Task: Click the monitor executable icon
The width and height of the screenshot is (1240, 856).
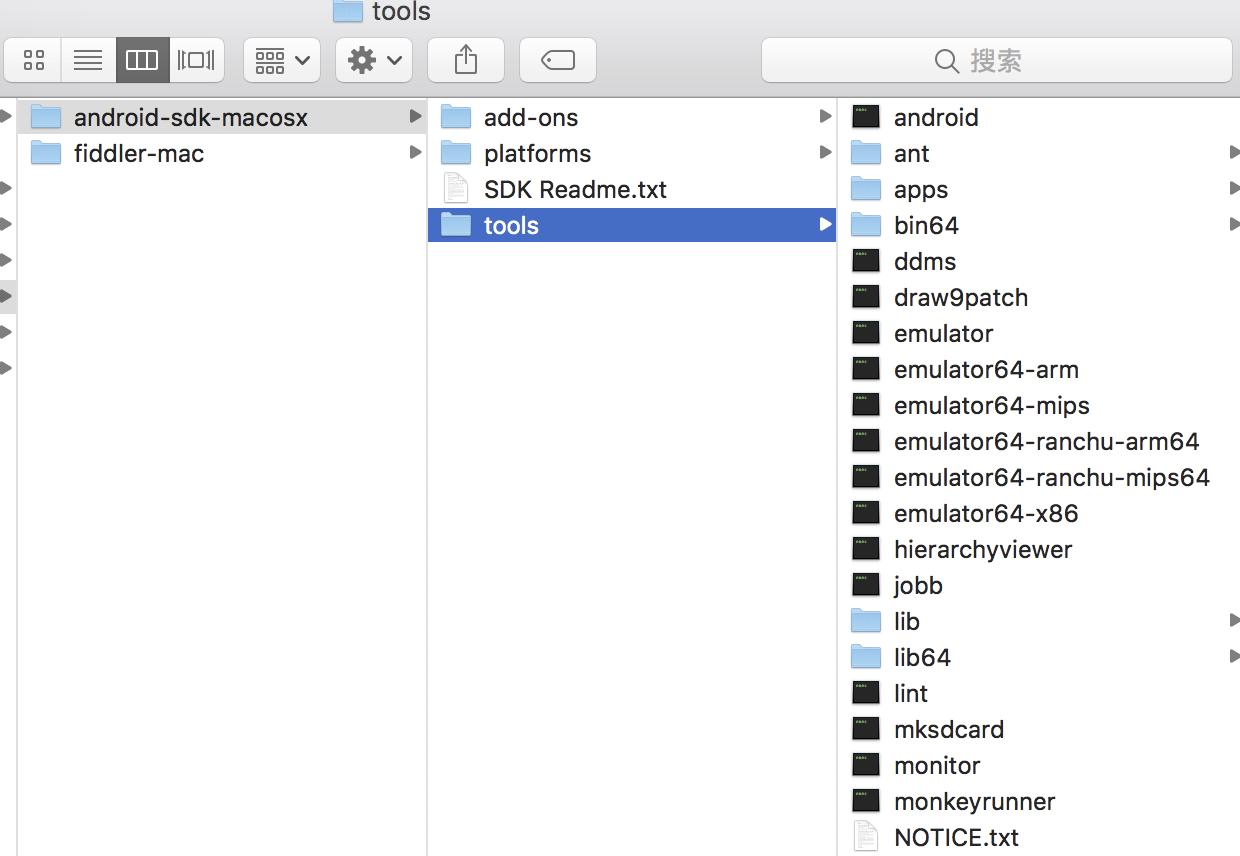Action: (866, 765)
